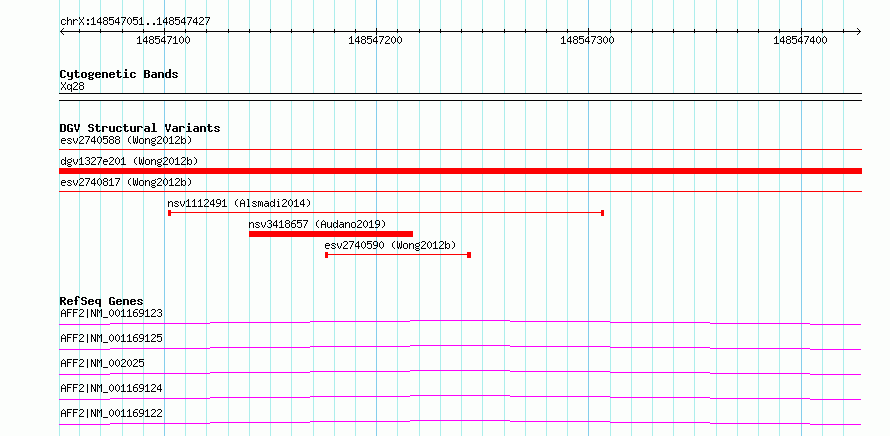Open the RefSeq Genes track title
Image resolution: width=890 pixels, height=436 pixels.
102,301
